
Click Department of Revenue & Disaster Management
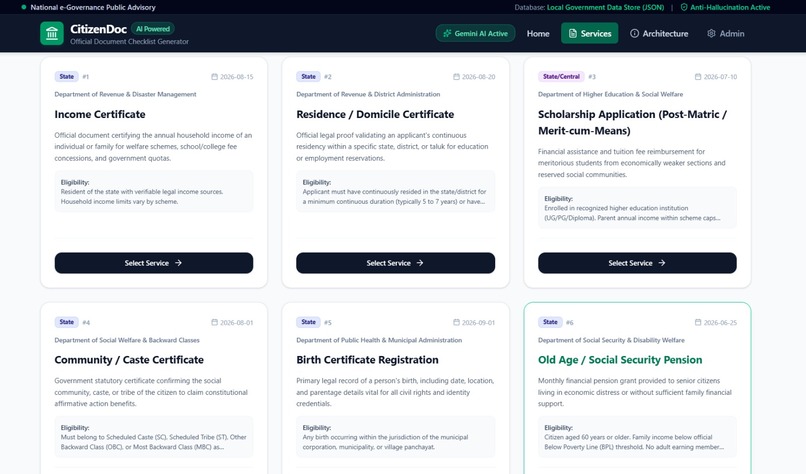coord(125,94)
